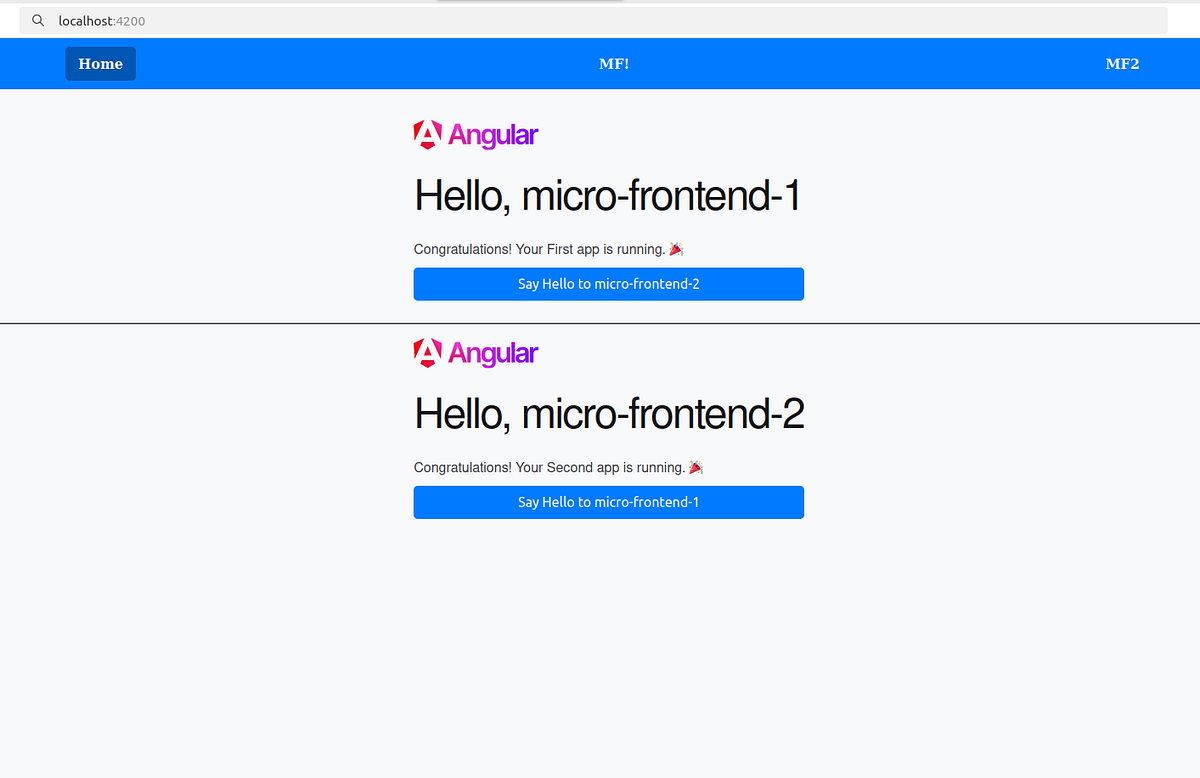Click the Angular shield logo above micro-frontend-1
The image size is (1200, 778).
(x=427, y=134)
